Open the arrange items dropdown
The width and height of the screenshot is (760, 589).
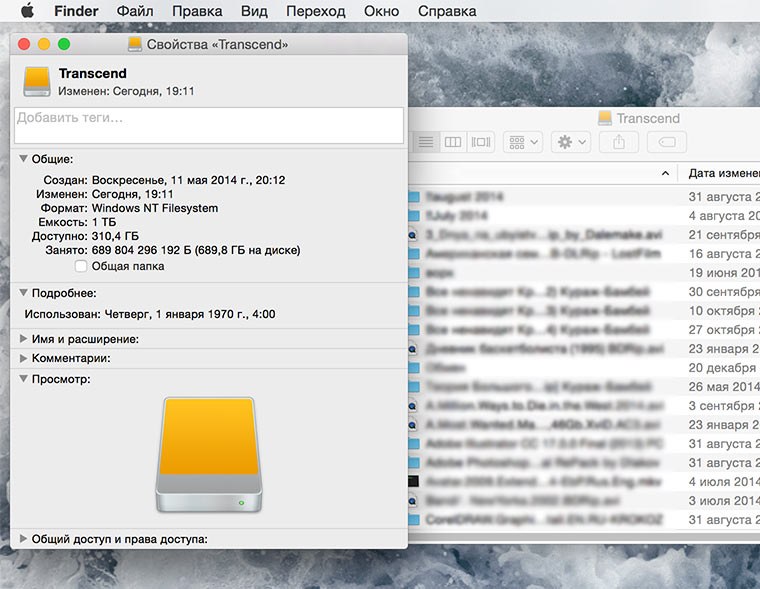pyautogui.click(x=523, y=142)
